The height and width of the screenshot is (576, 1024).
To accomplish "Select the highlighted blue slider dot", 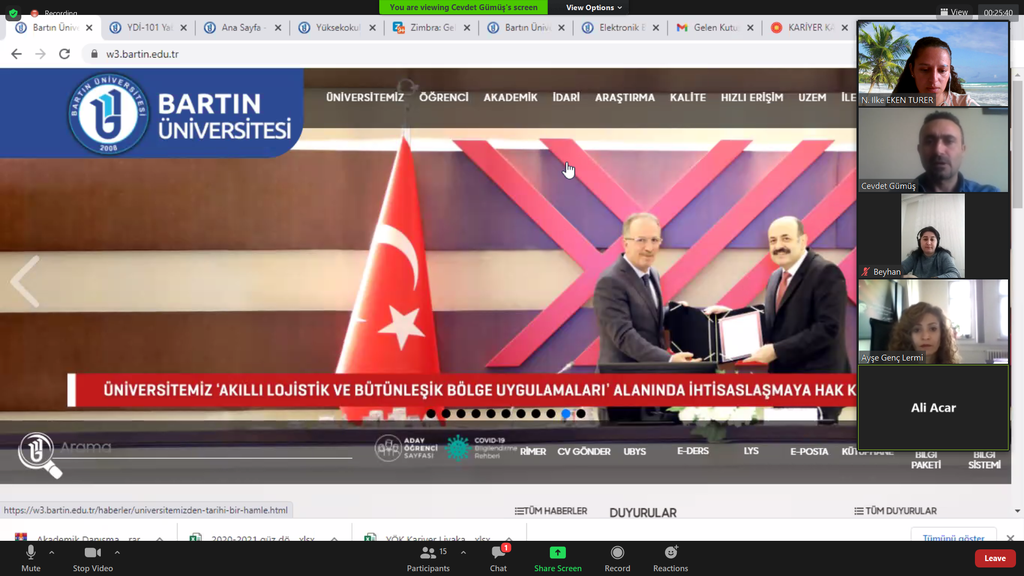I will [566, 413].
